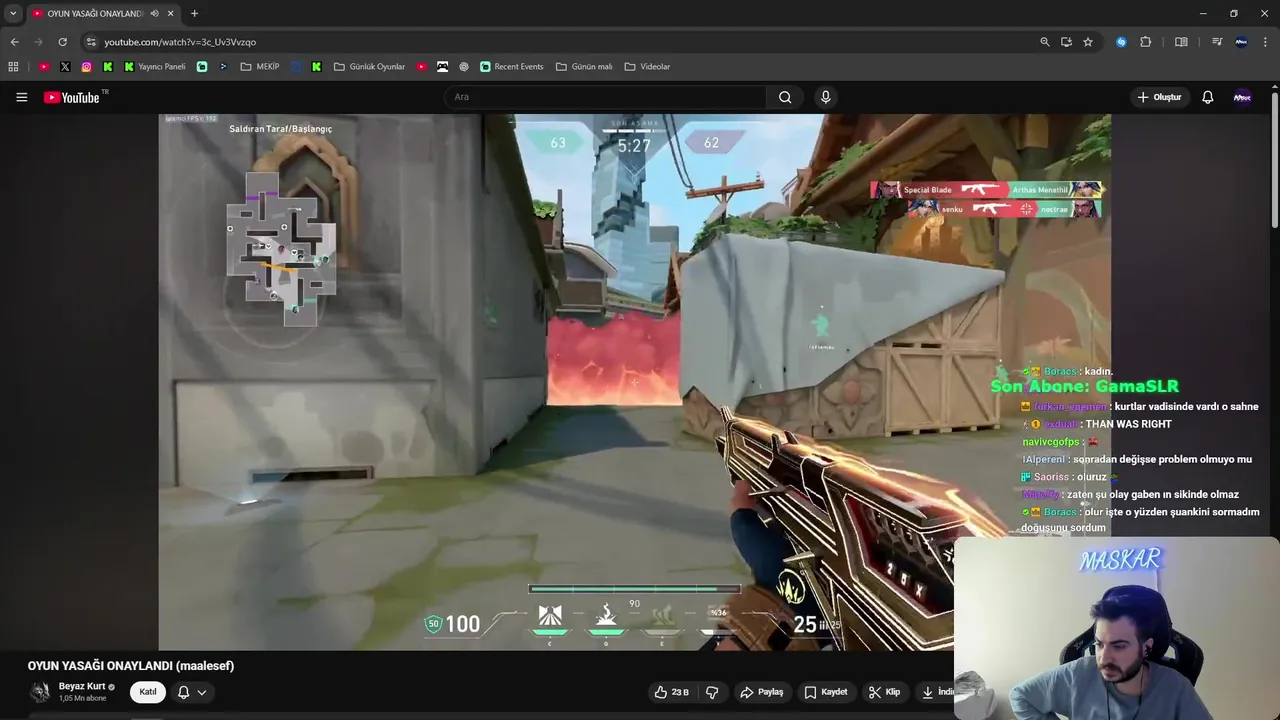1280x720 pixels.
Task: Open the Extensions puzzle menu
Action: (x=1146, y=42)
